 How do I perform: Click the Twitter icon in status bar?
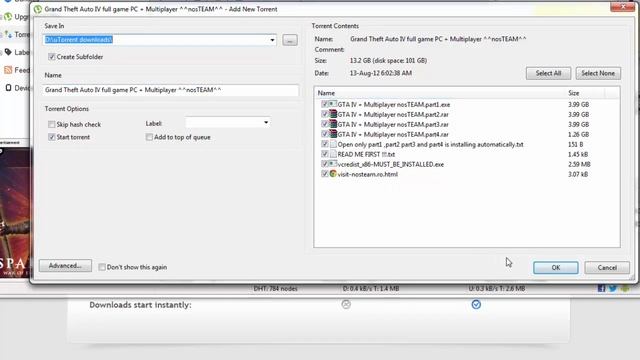point(613,288)
